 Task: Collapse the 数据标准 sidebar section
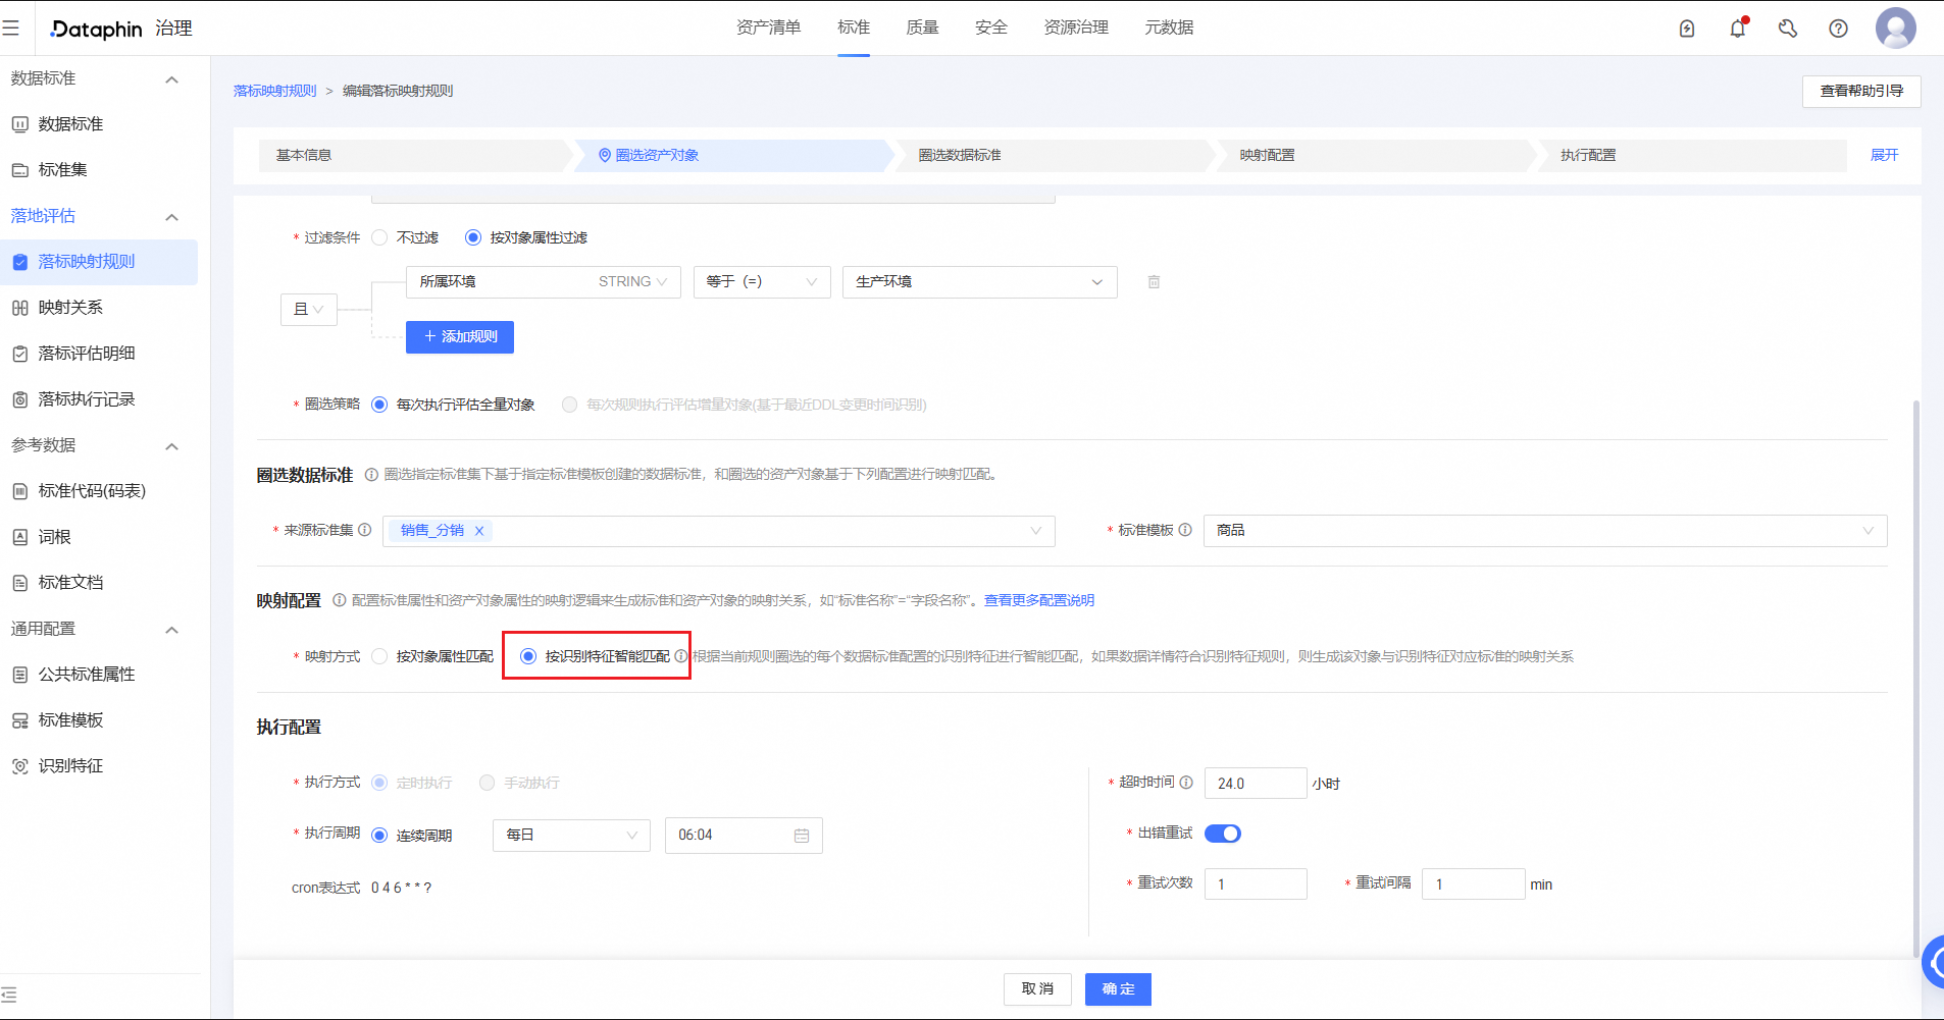[x=172, y=79]
